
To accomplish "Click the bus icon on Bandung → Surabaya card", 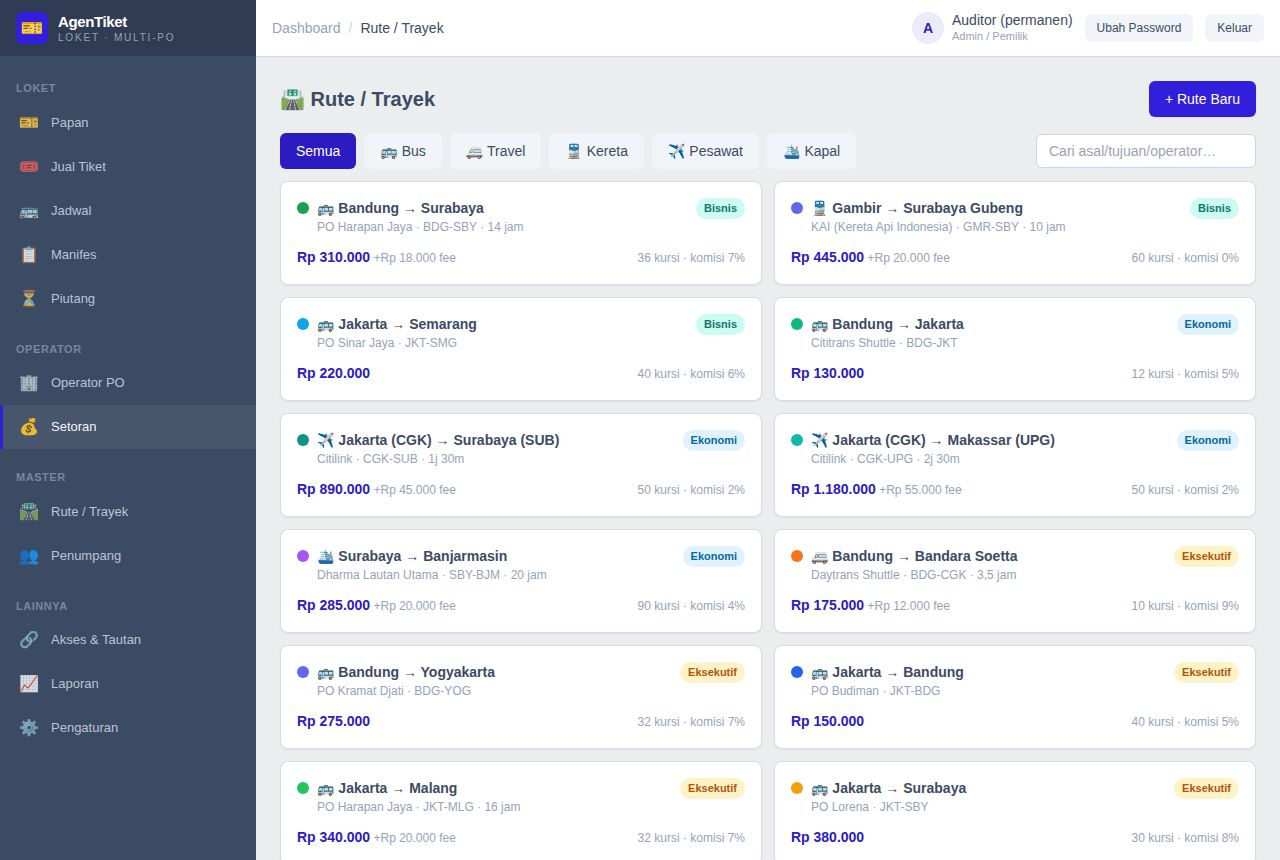I will (326, 208).
